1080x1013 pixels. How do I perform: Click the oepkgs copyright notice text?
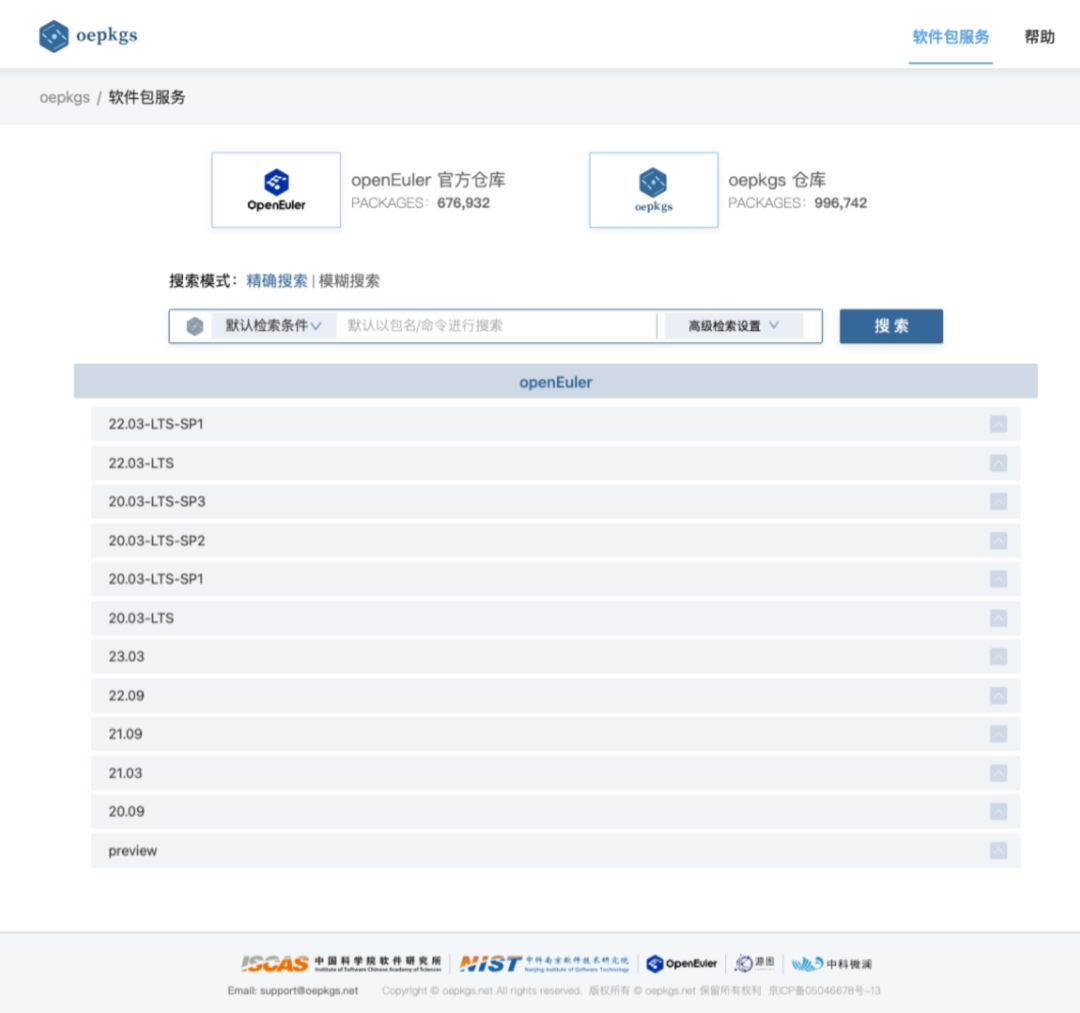point(572,991)
